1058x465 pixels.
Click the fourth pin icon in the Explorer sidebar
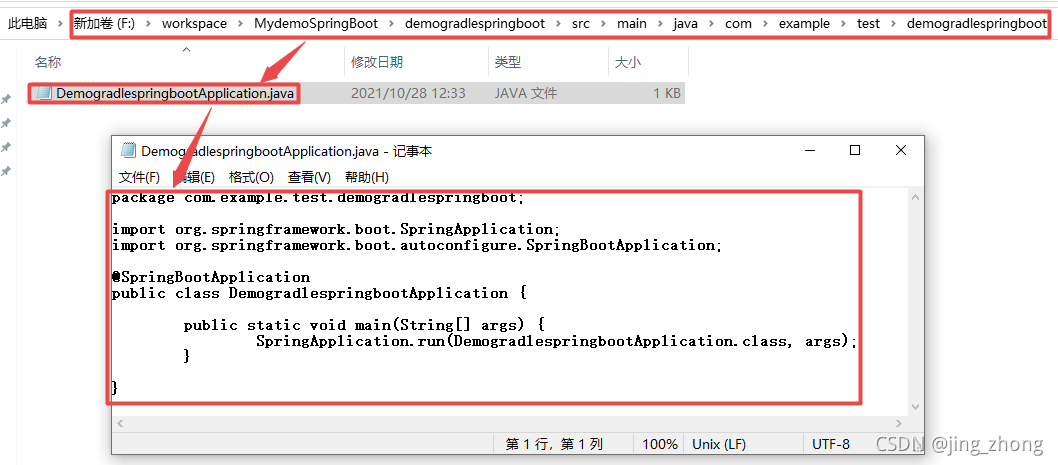[5, 171]
